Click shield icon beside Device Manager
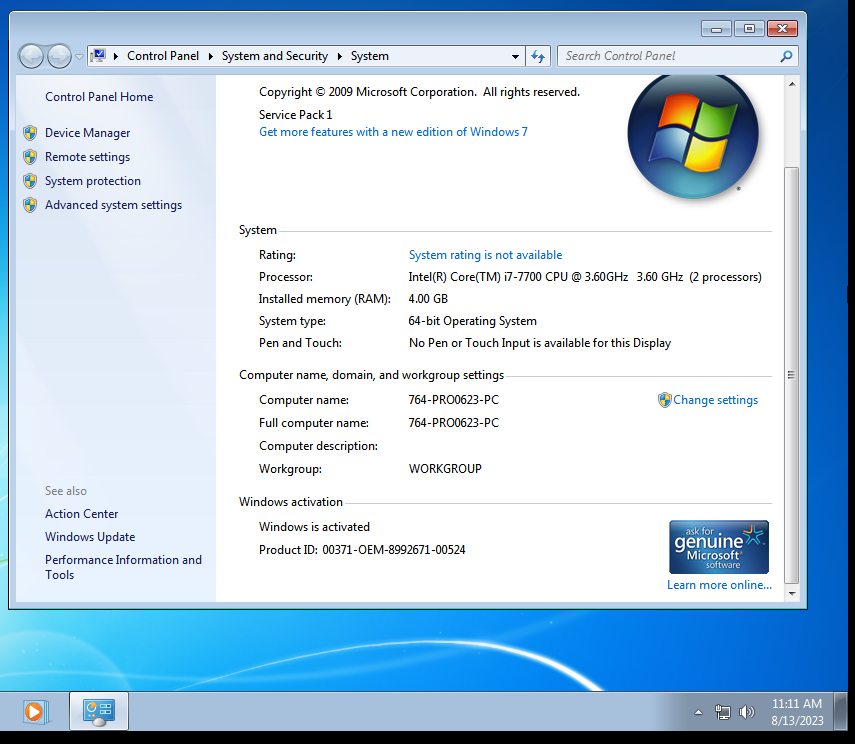The width and height of the screenshot is (855, 744). pos(31,133)
